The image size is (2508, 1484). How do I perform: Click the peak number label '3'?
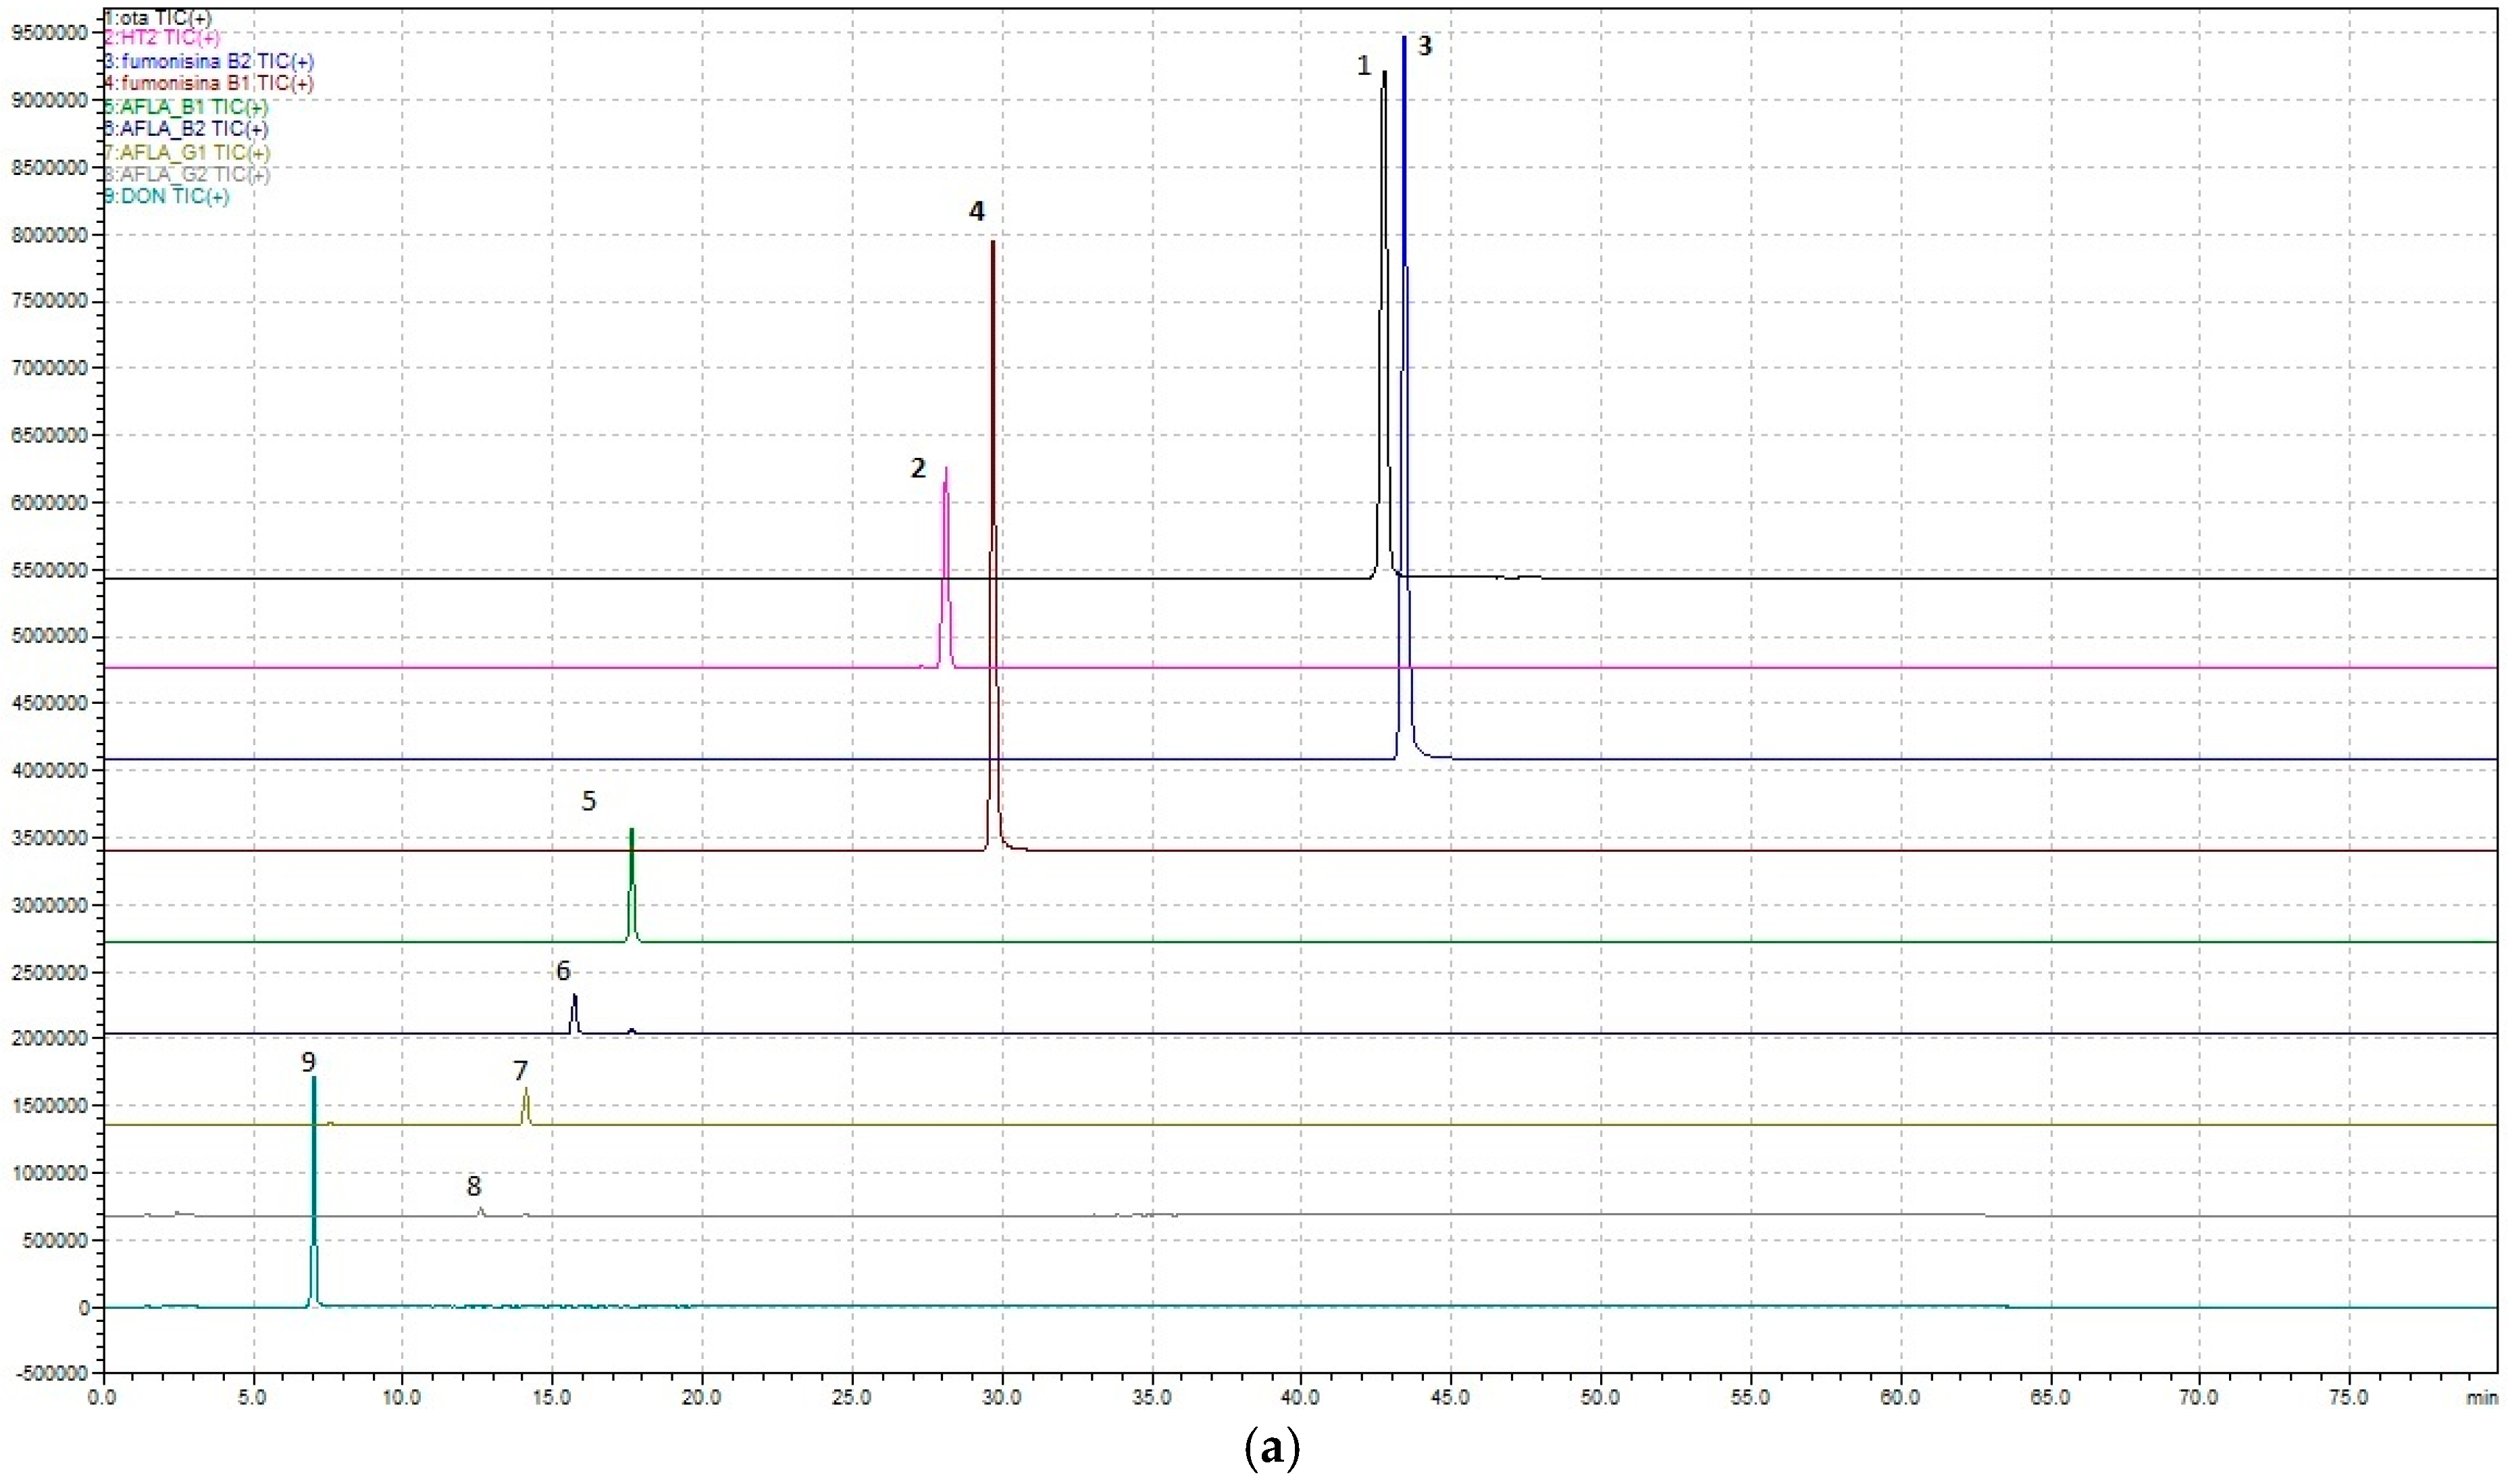pos(1426,46)
